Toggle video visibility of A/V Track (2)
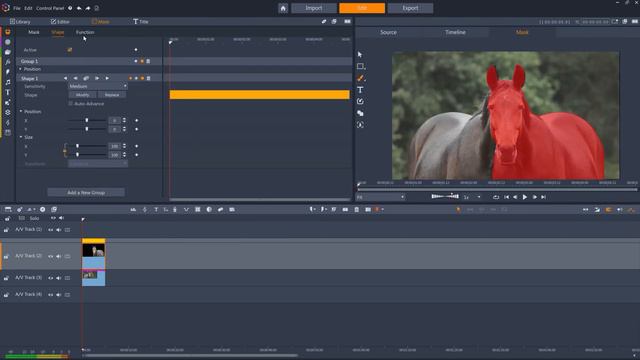 coord(51,256)
